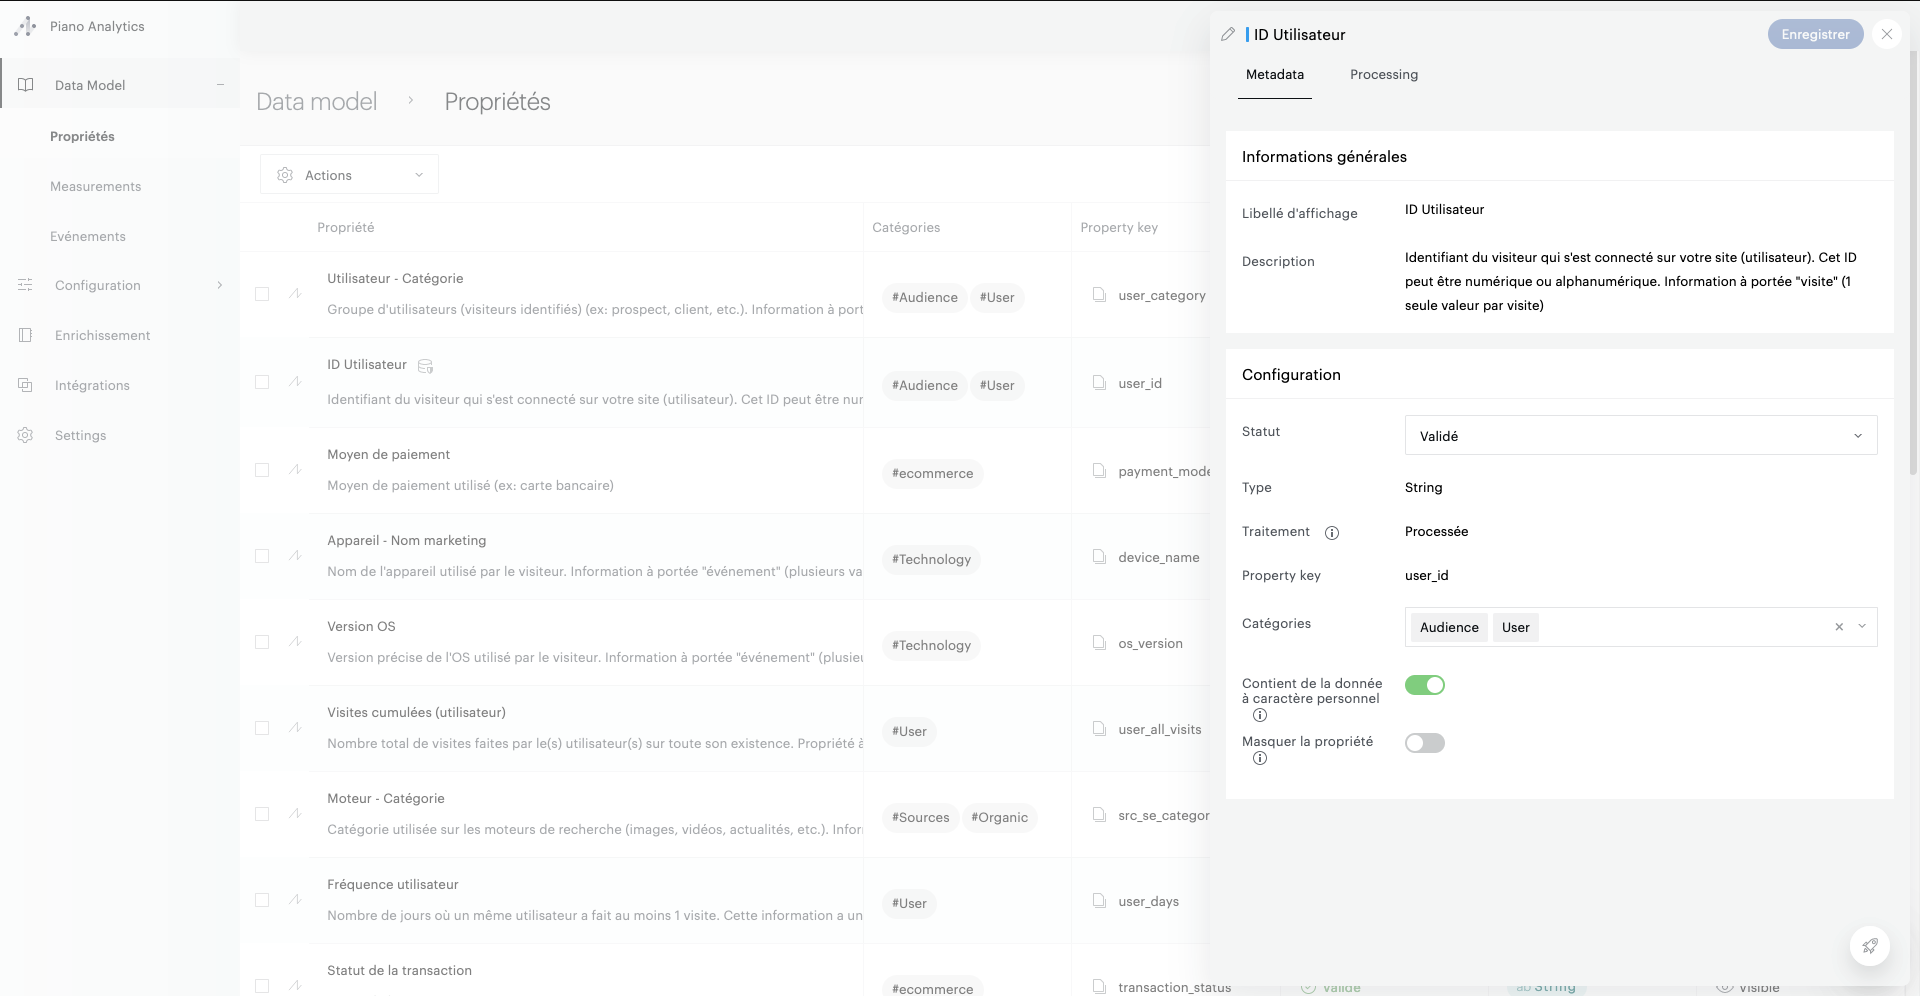1920x996 pixels.
Task: Open Measurements in the sidebar
Action: pos(95,186)
